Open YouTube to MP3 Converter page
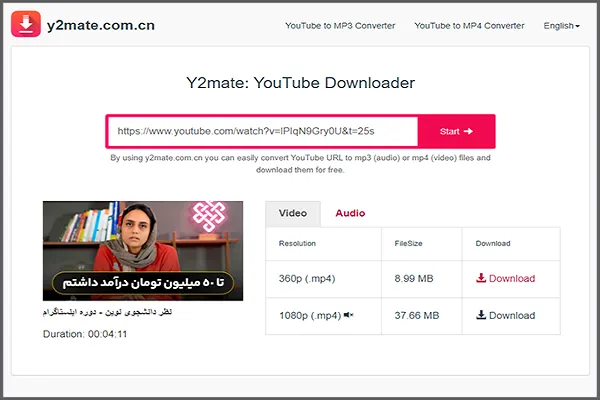The image size is (600, 400). (340, 26)
